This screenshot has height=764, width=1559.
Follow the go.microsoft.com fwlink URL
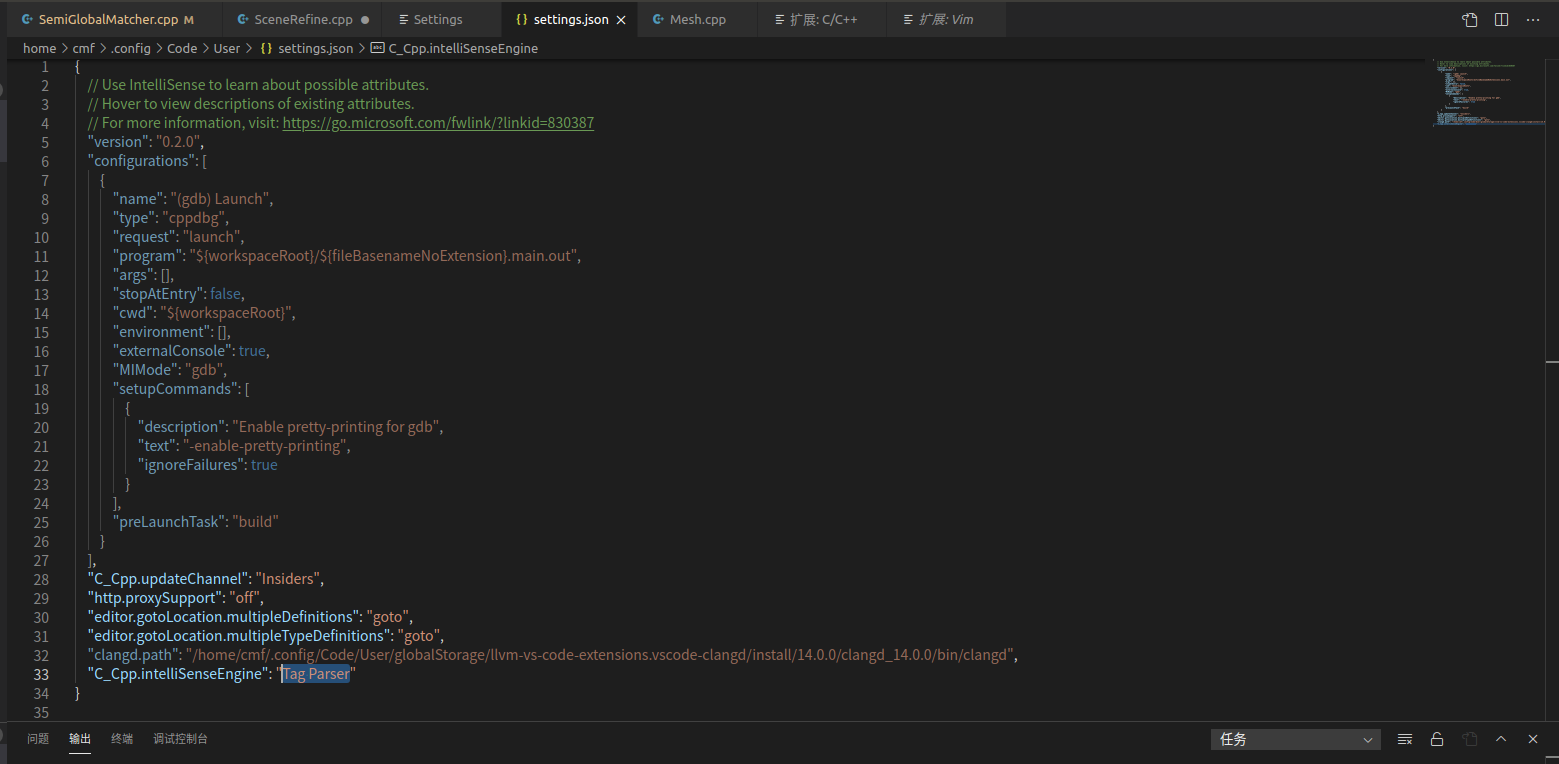438,123
